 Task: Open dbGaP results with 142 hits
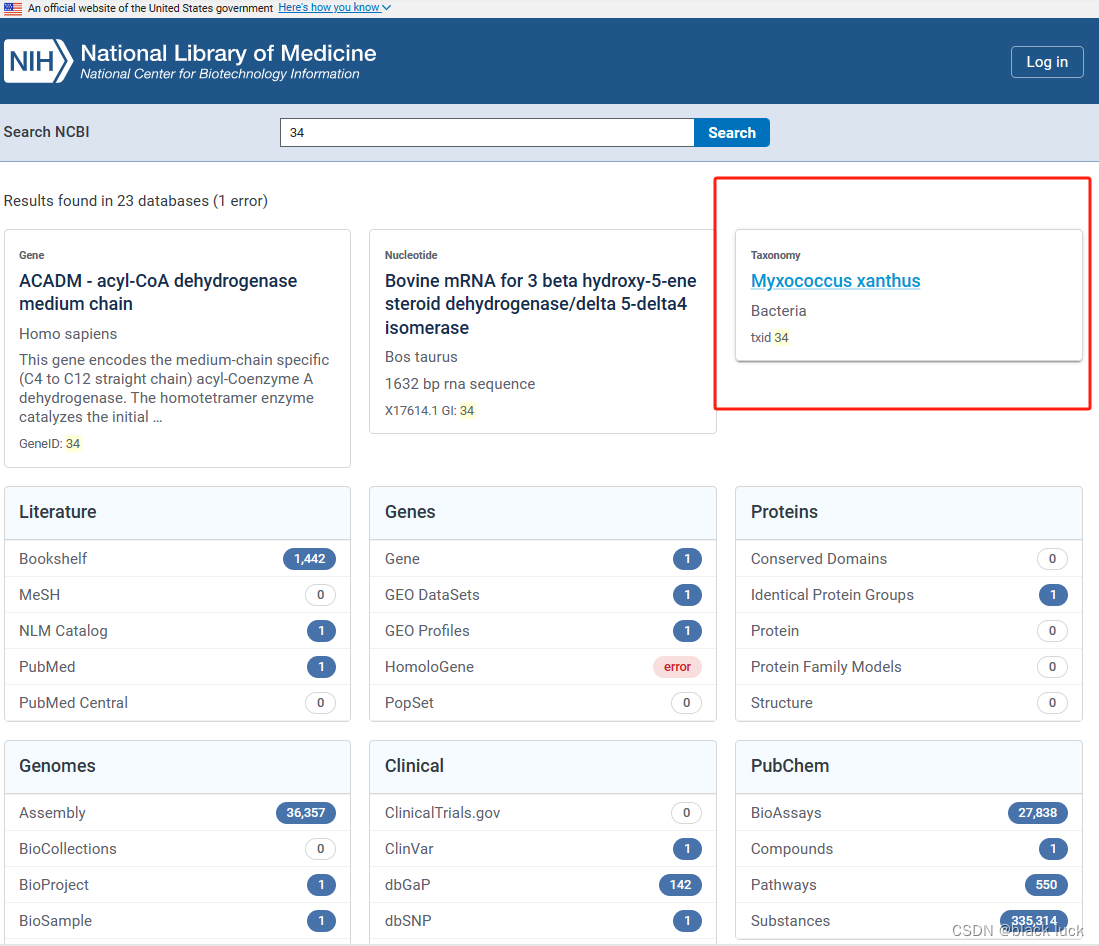(x=542, y=885)
